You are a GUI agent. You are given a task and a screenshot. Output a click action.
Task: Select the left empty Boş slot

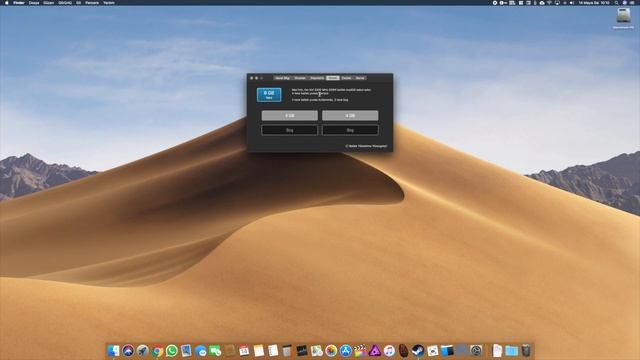pyautogui.click(x=290, y=130)
